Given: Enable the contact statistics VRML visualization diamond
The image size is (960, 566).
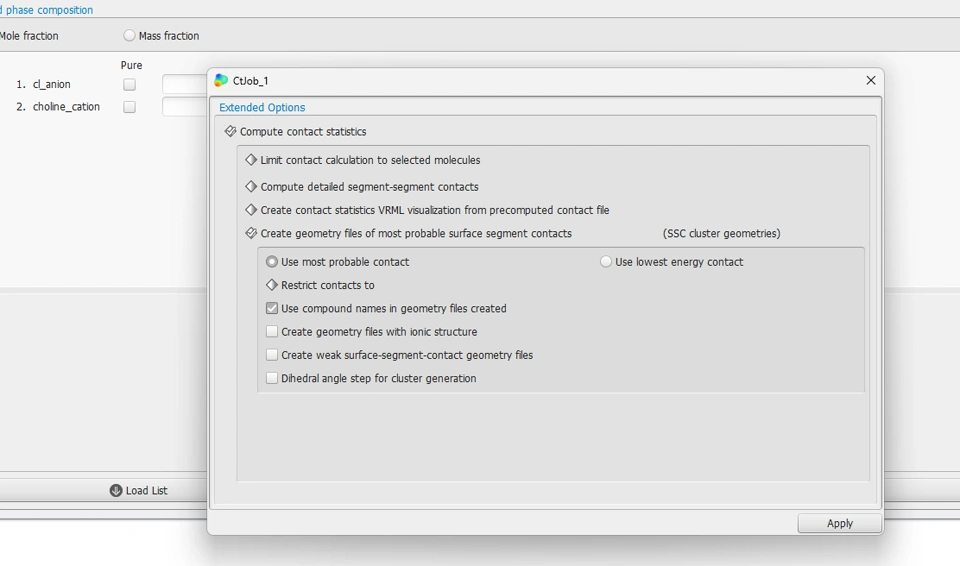Looking at the screenshot, I should click(251, 210).
